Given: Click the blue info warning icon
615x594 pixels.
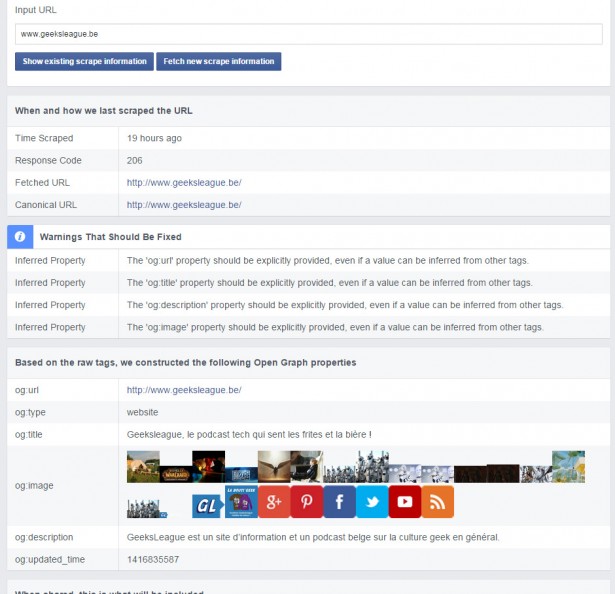Looking at the screenshot, I should coord(21,237).
